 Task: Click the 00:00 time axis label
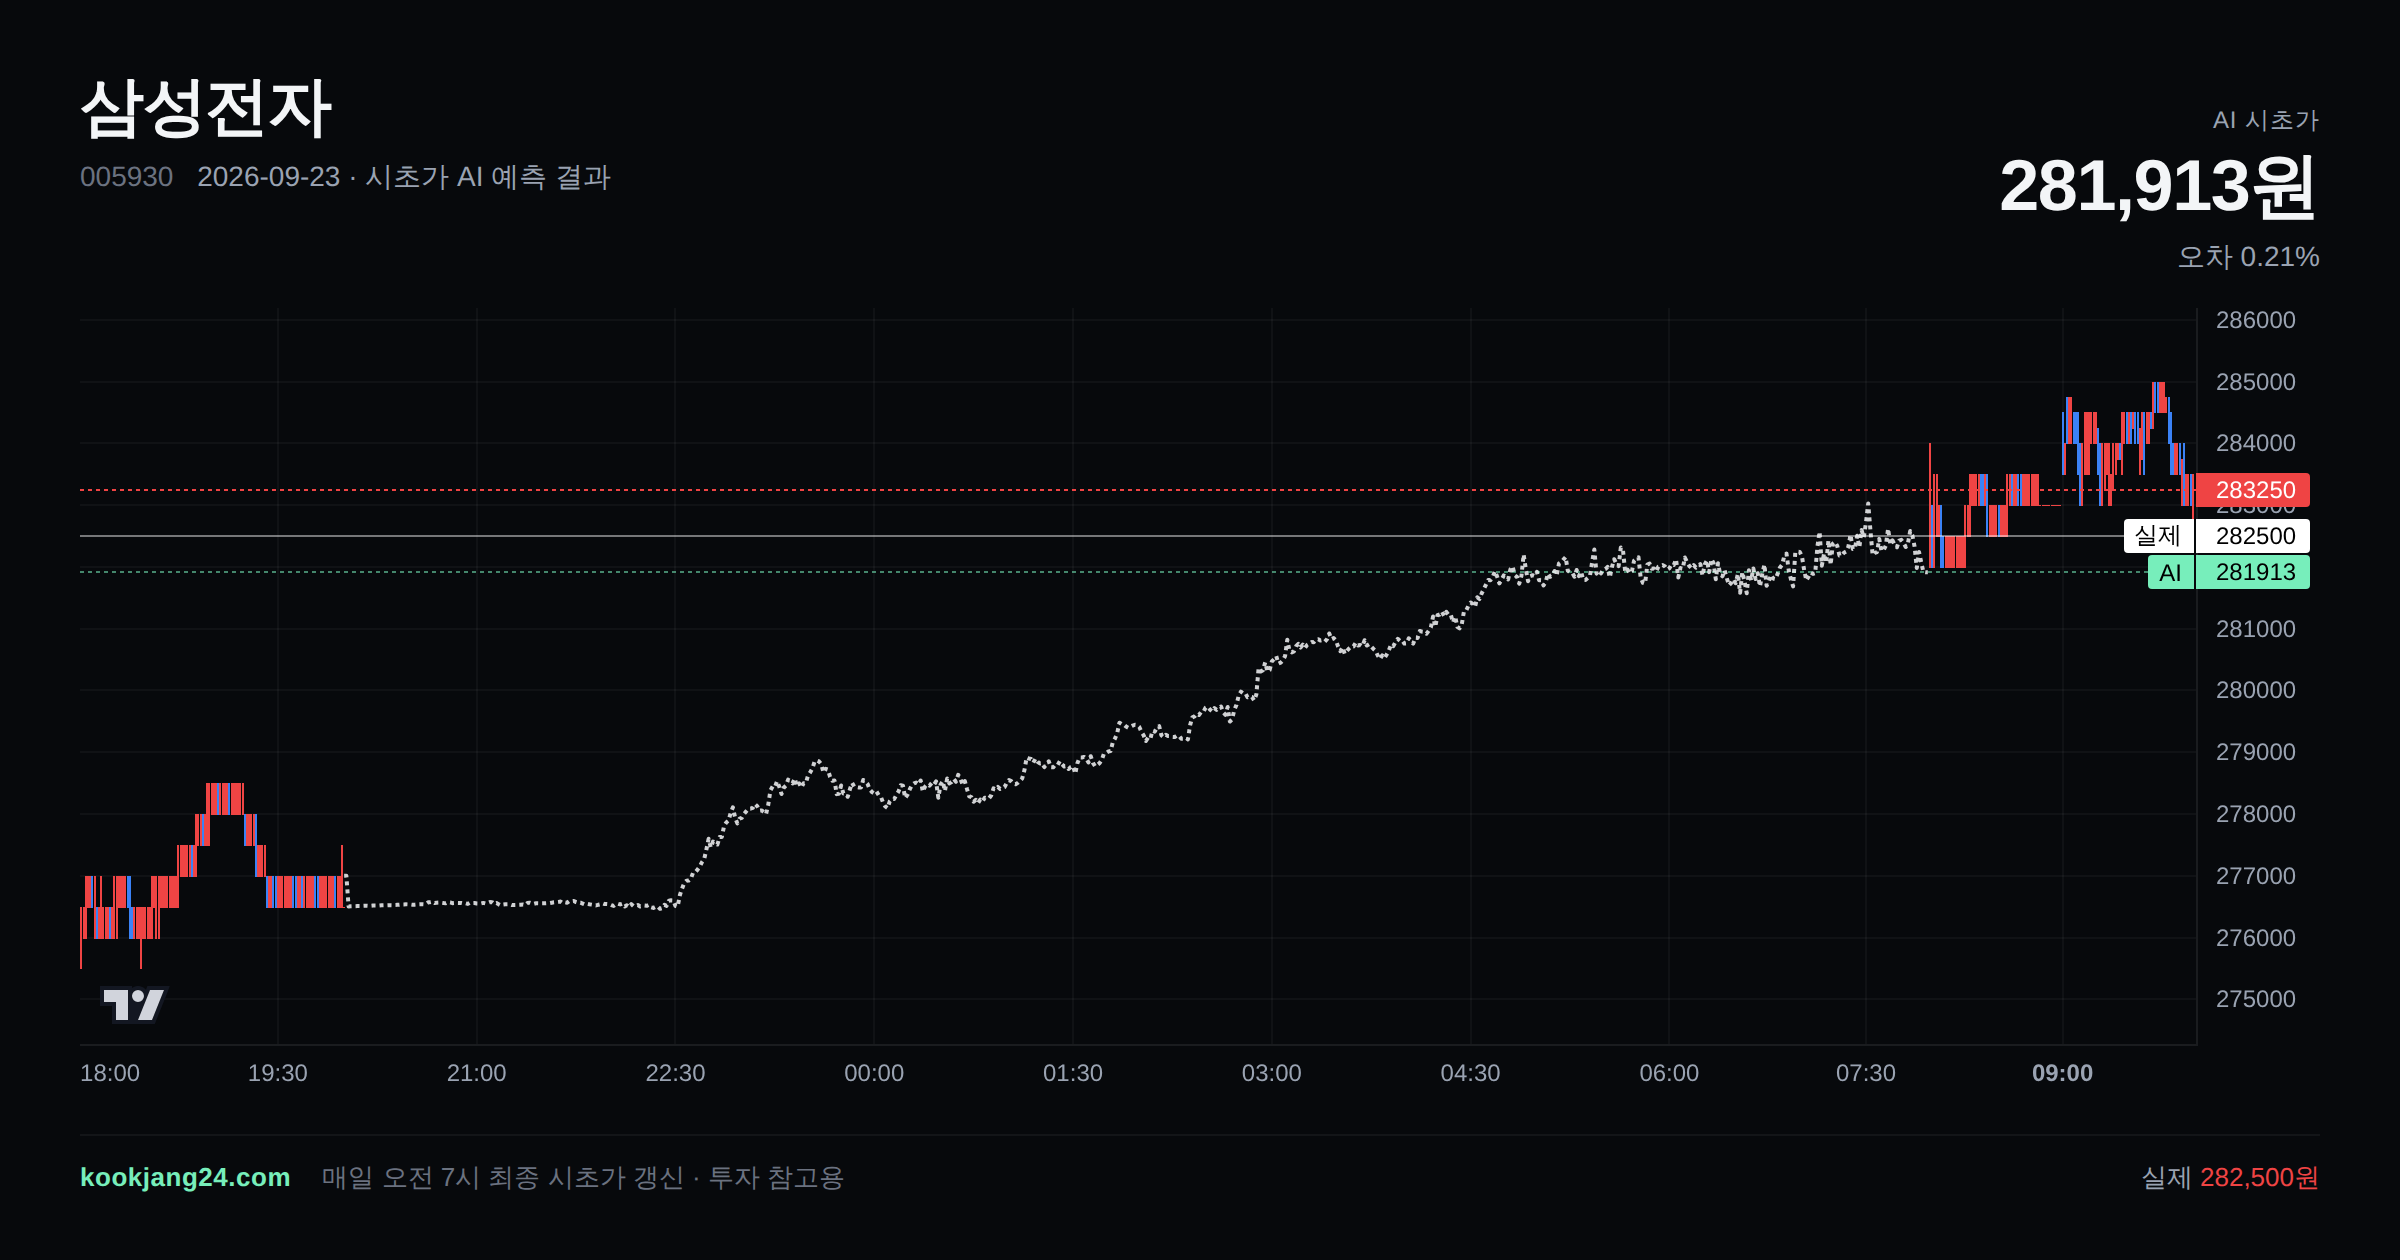(874, 1073)
